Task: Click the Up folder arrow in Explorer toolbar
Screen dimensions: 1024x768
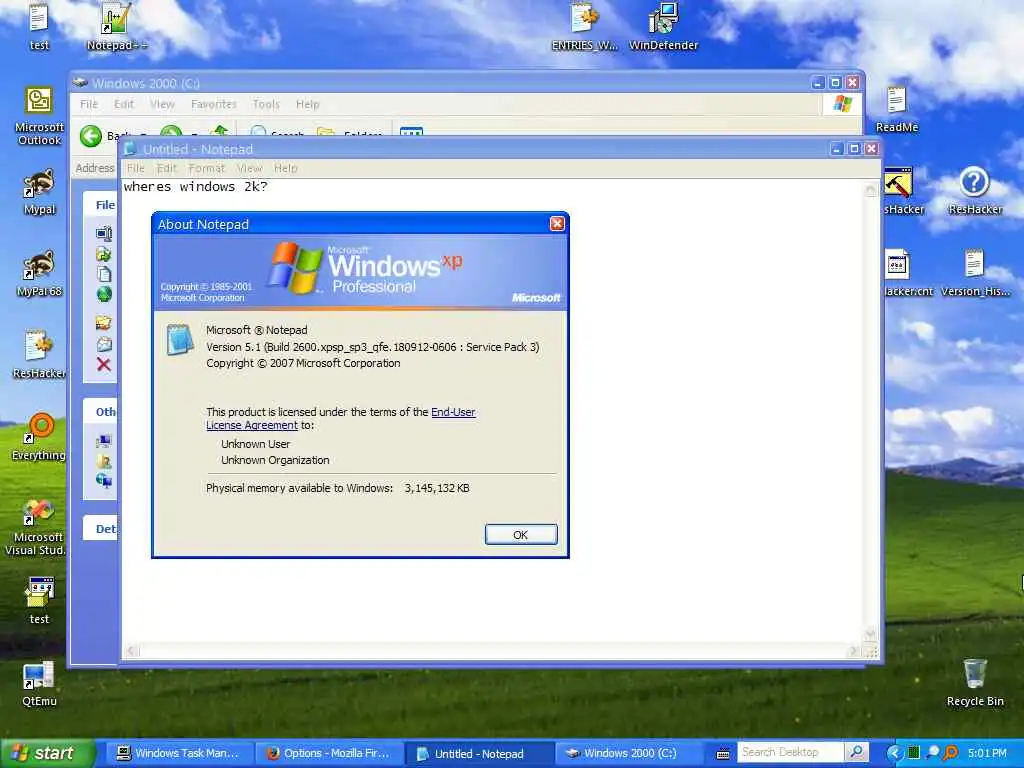Action: click(x=221, y=132)
